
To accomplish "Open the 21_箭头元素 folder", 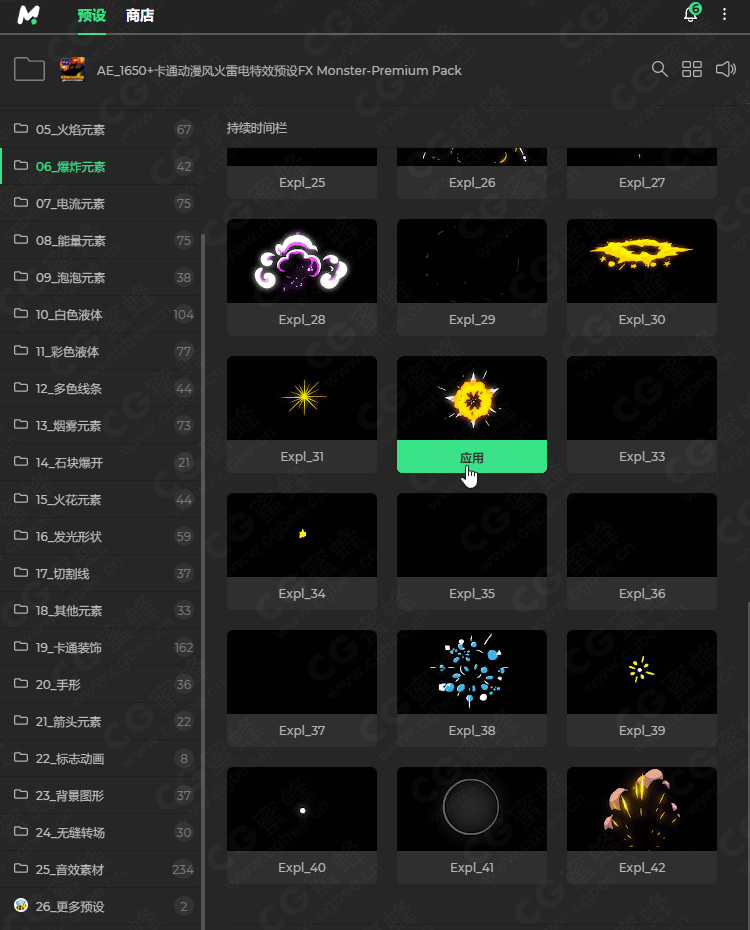I will click(100, 721).
